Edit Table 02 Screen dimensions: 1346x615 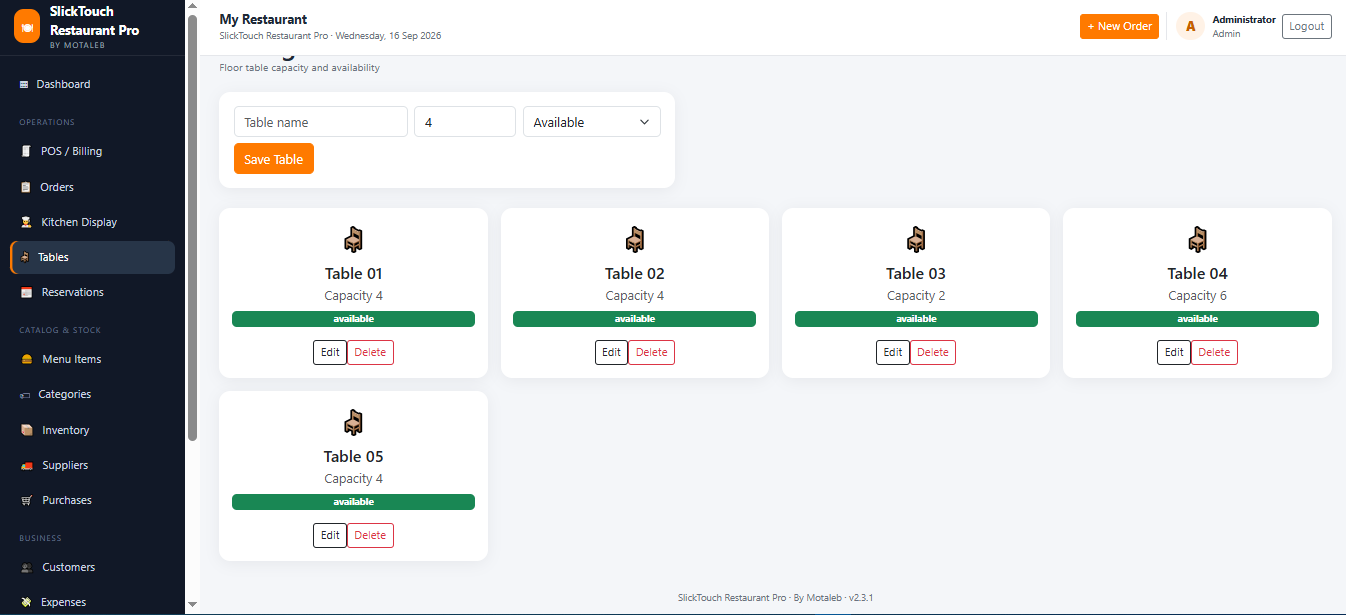612,352
